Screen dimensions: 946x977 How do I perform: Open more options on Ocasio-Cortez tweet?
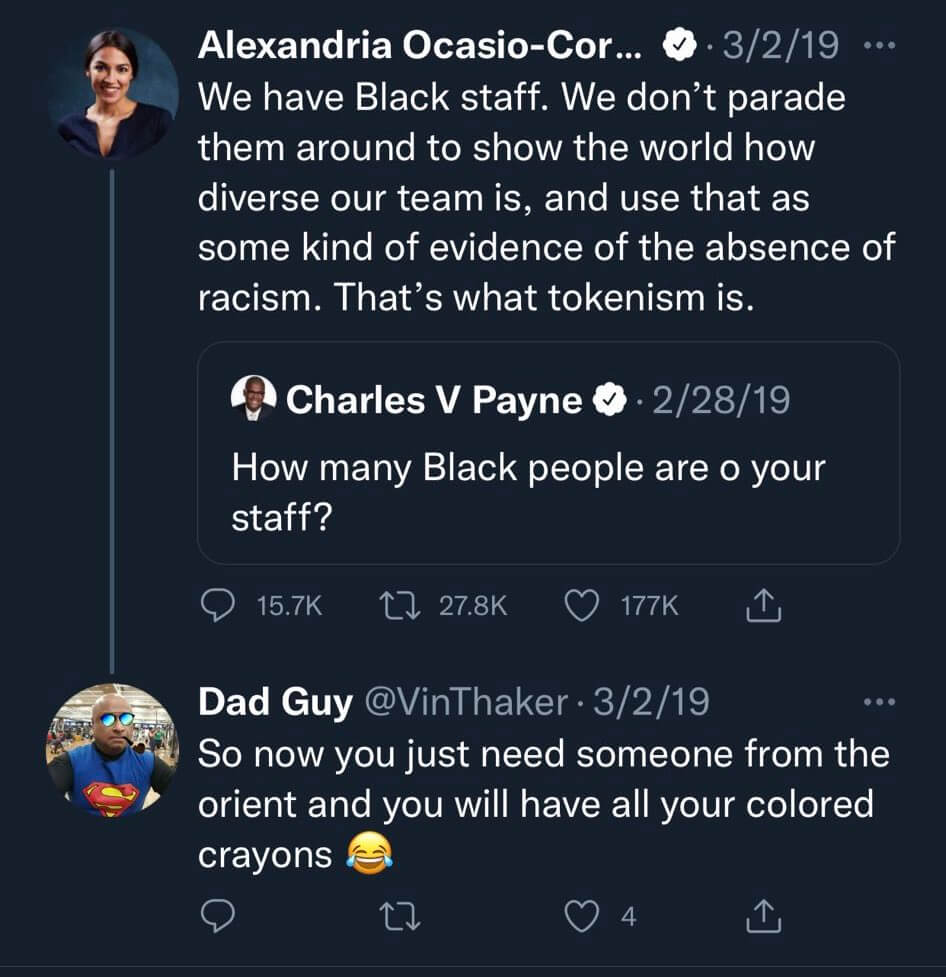coord(876,46)
